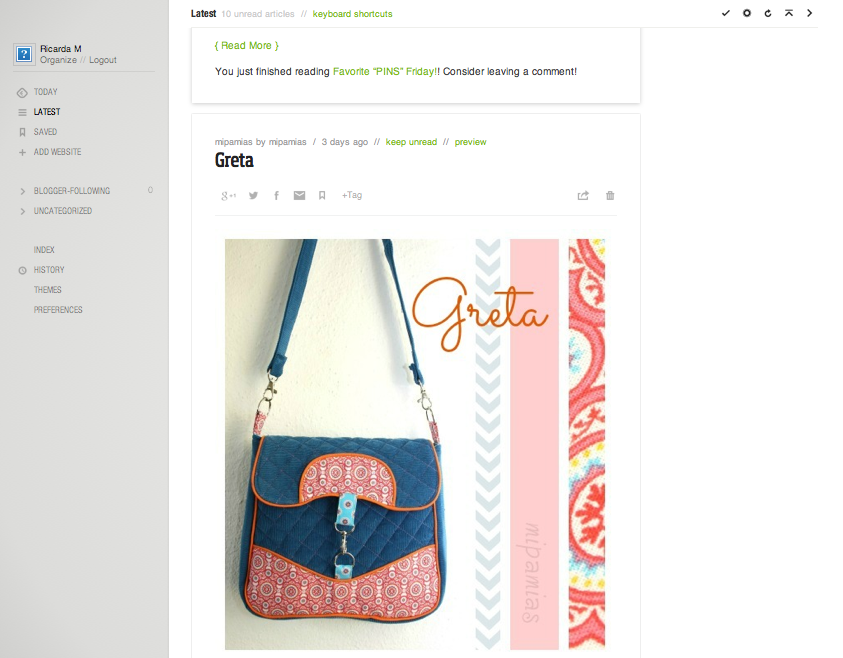This screenshot has width=843, height=658.
Task: Go to next article with right chevron
Action: tap(810, 13)
